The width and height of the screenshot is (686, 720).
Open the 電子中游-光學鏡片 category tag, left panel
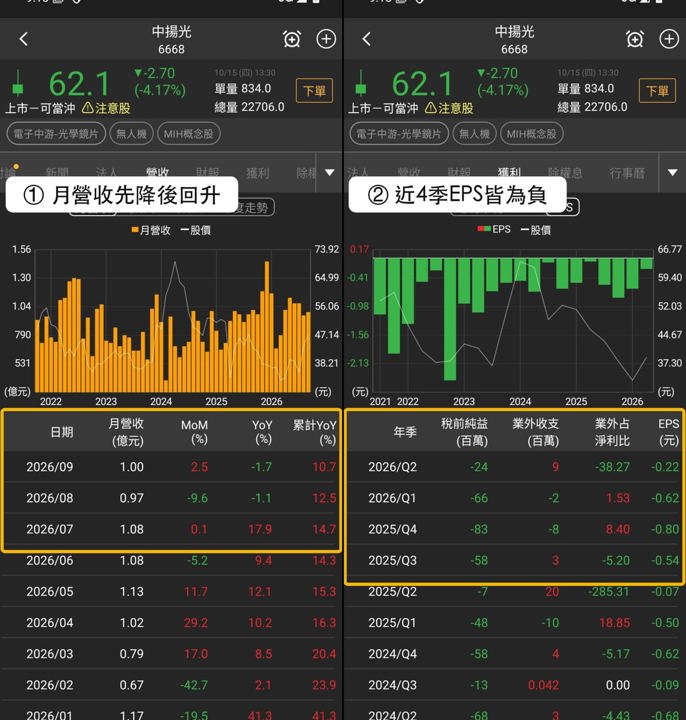[x=56, y=134]
